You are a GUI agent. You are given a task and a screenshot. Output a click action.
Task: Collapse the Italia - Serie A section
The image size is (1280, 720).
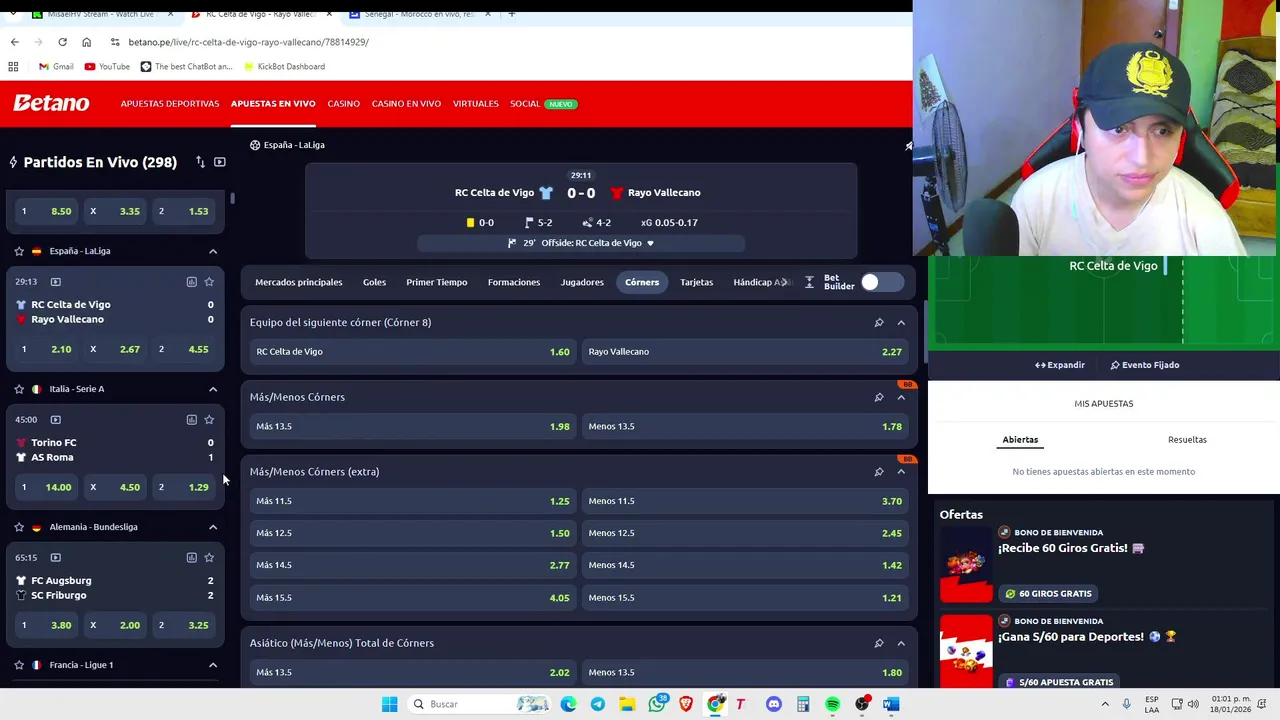pyautogui.click(x=213, y=389)
